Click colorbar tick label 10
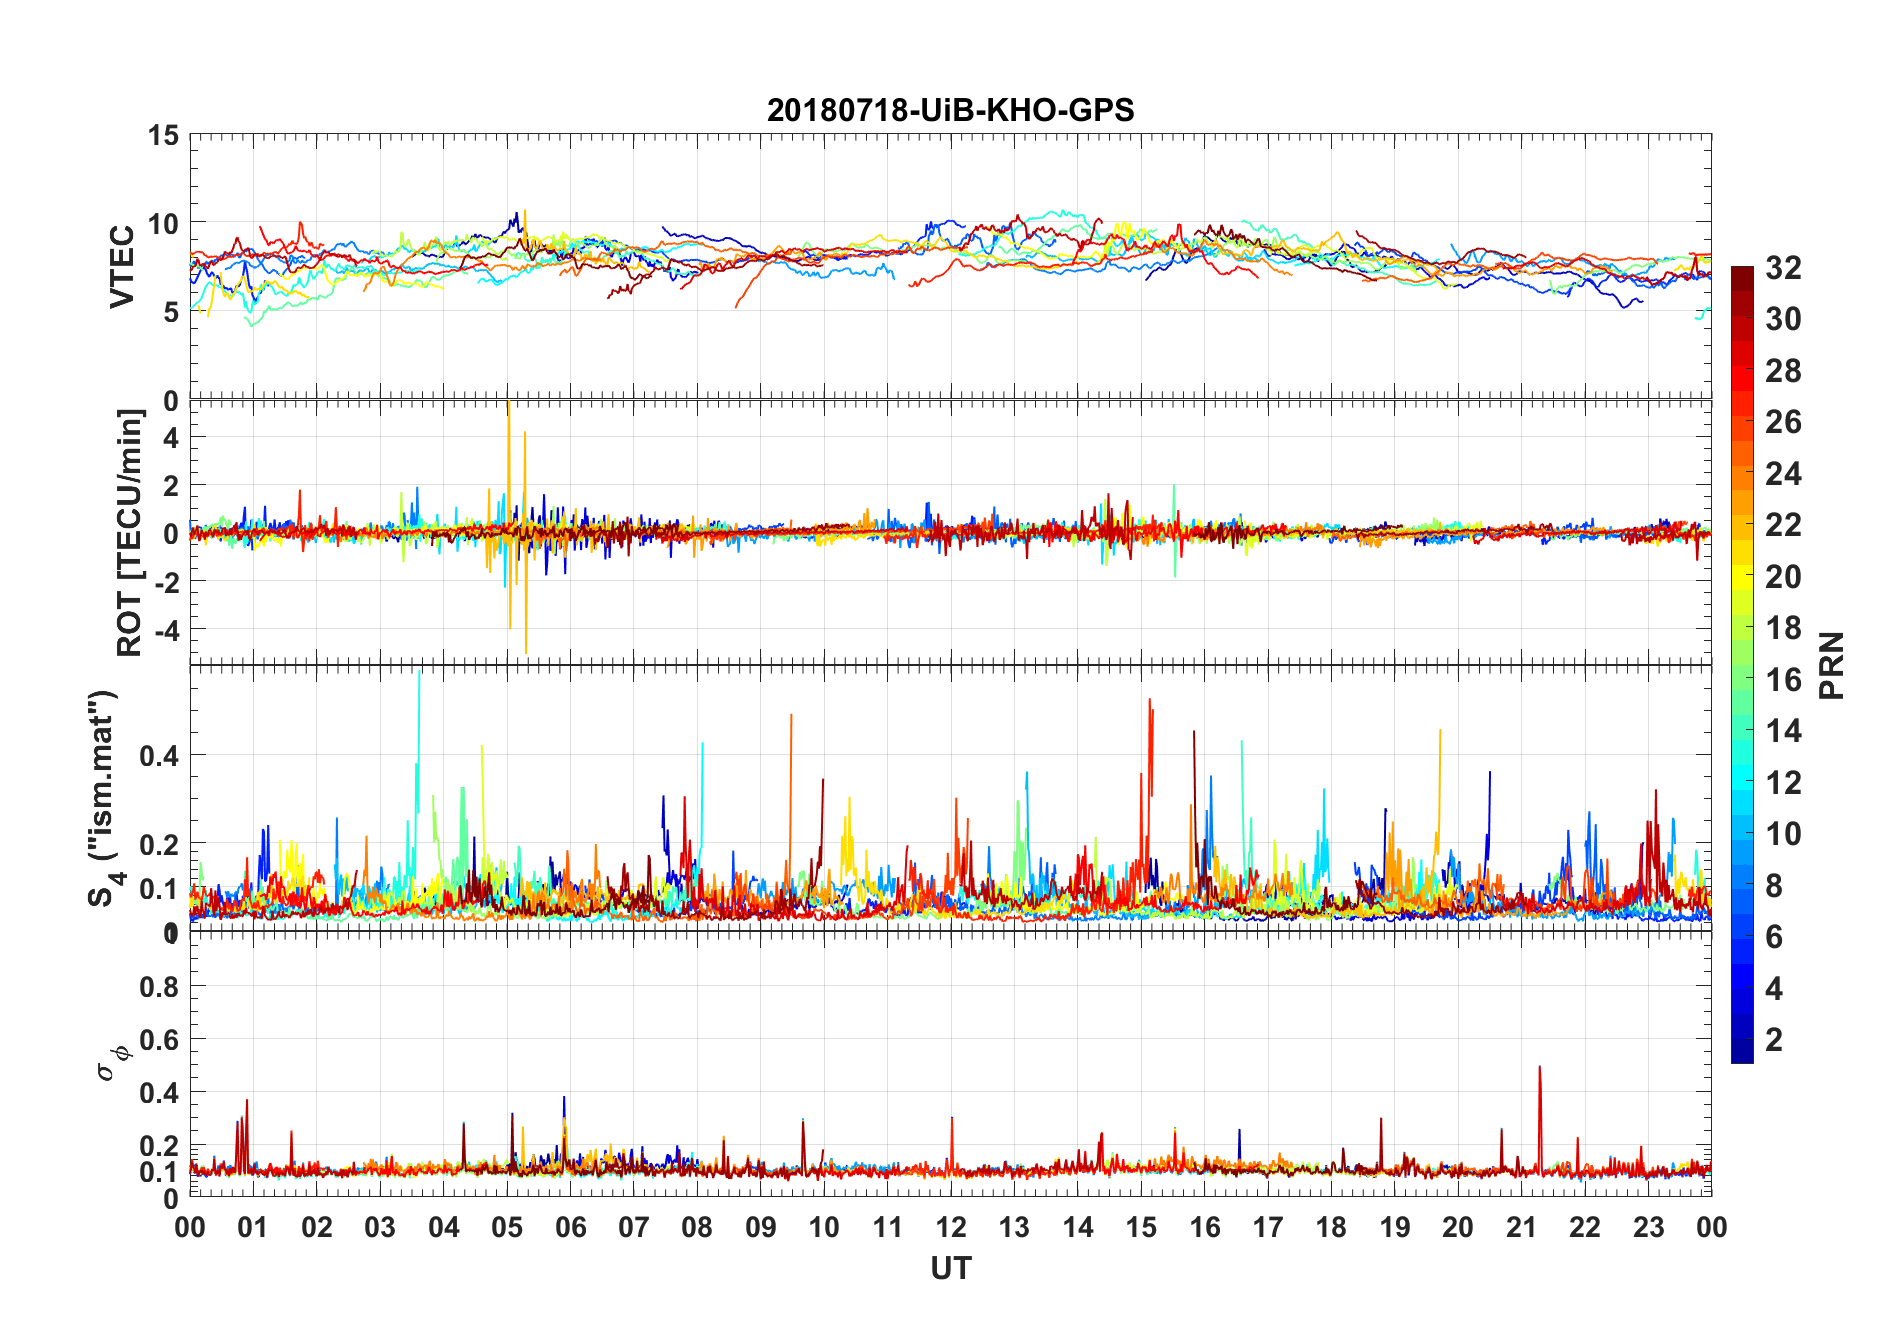This screenshot has height=1330, width=1902. click(1783, 833)
